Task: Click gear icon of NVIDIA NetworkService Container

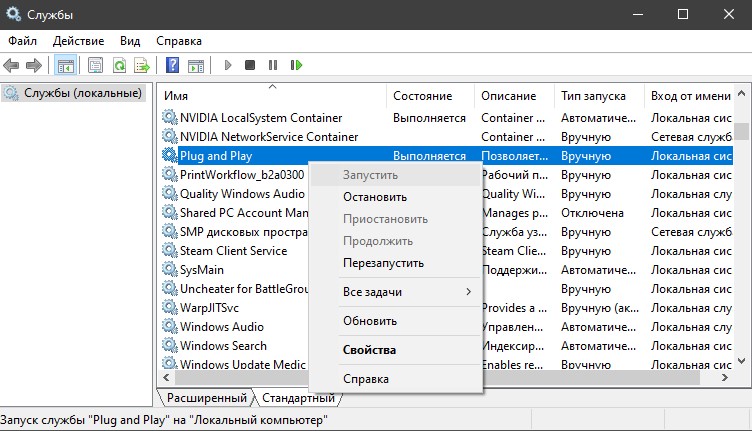Action: click(x=169, y=136)
